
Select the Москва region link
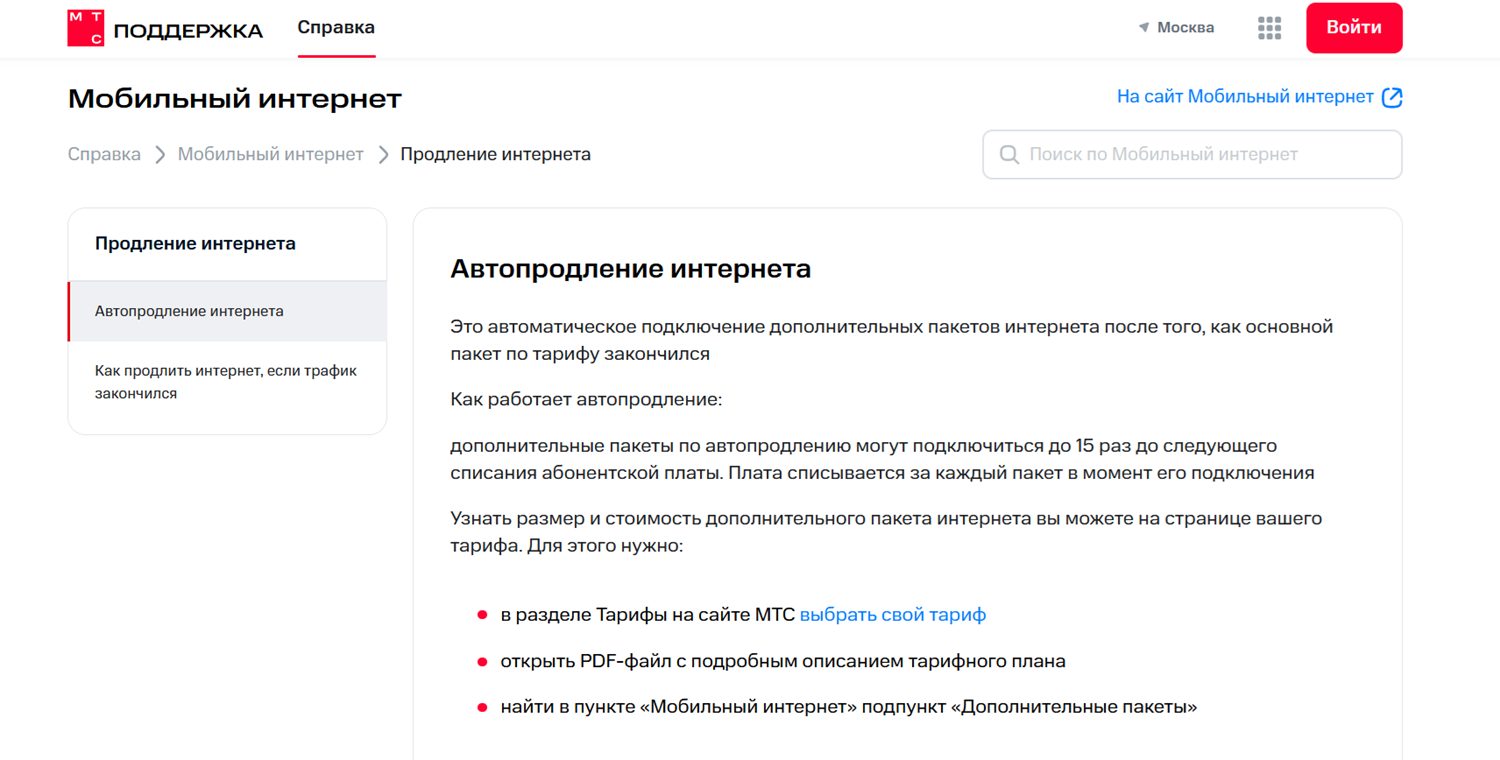[1185, 28]
